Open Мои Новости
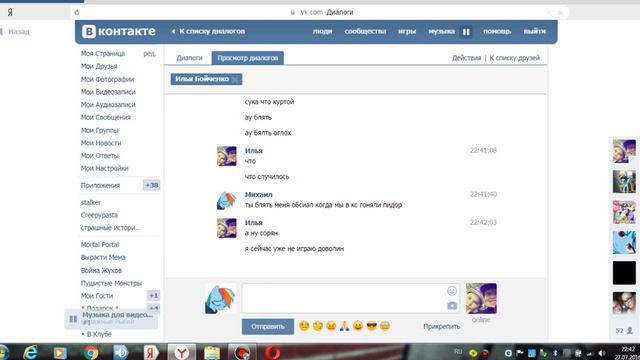The height and width of the screenshot is (360, 640). pos(101,143)
